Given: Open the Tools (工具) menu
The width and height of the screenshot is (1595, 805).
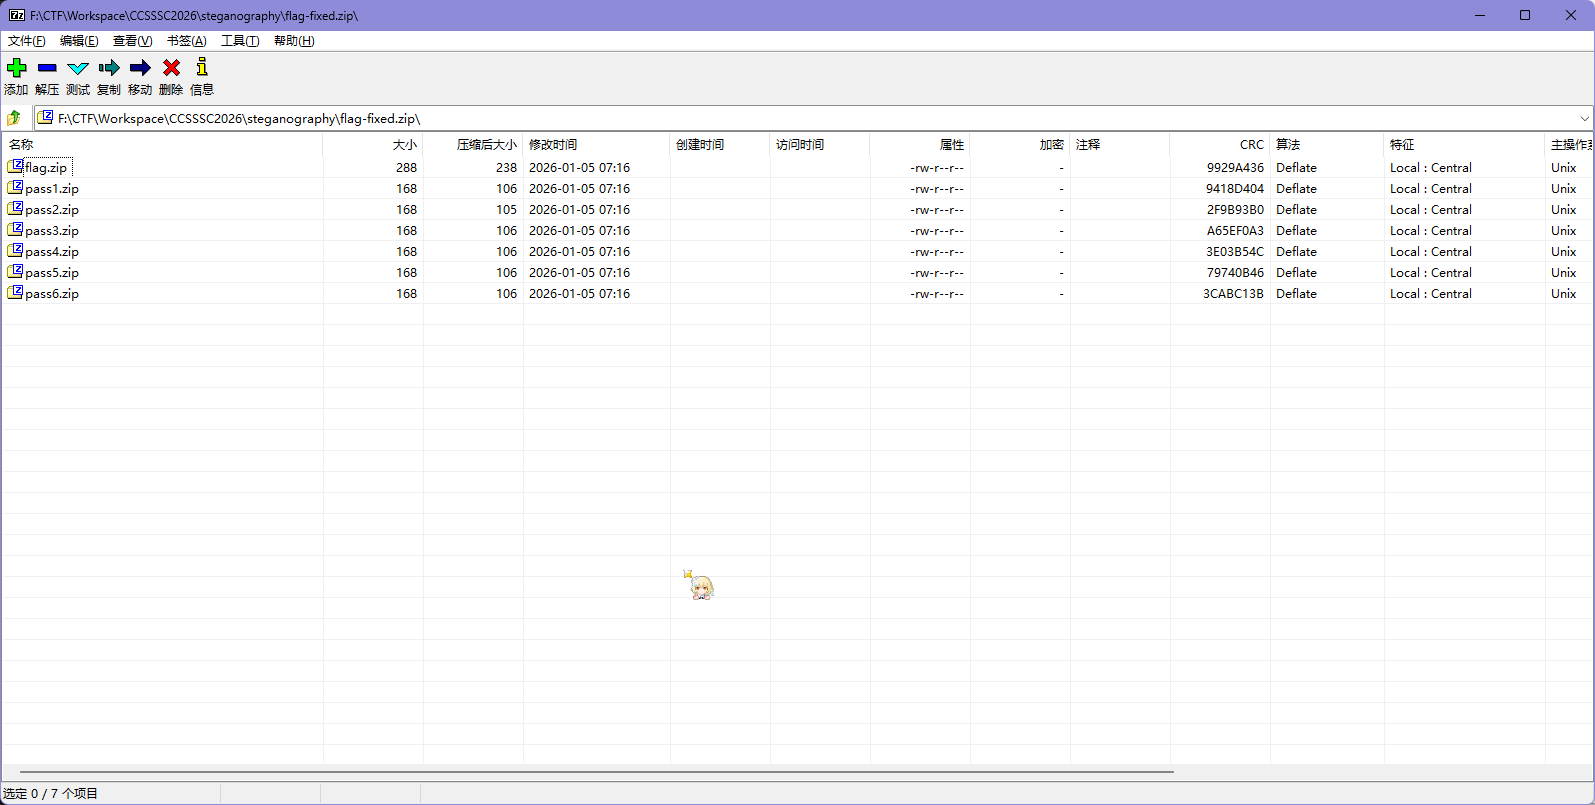Looking at the screenshot, I should 240,41.
